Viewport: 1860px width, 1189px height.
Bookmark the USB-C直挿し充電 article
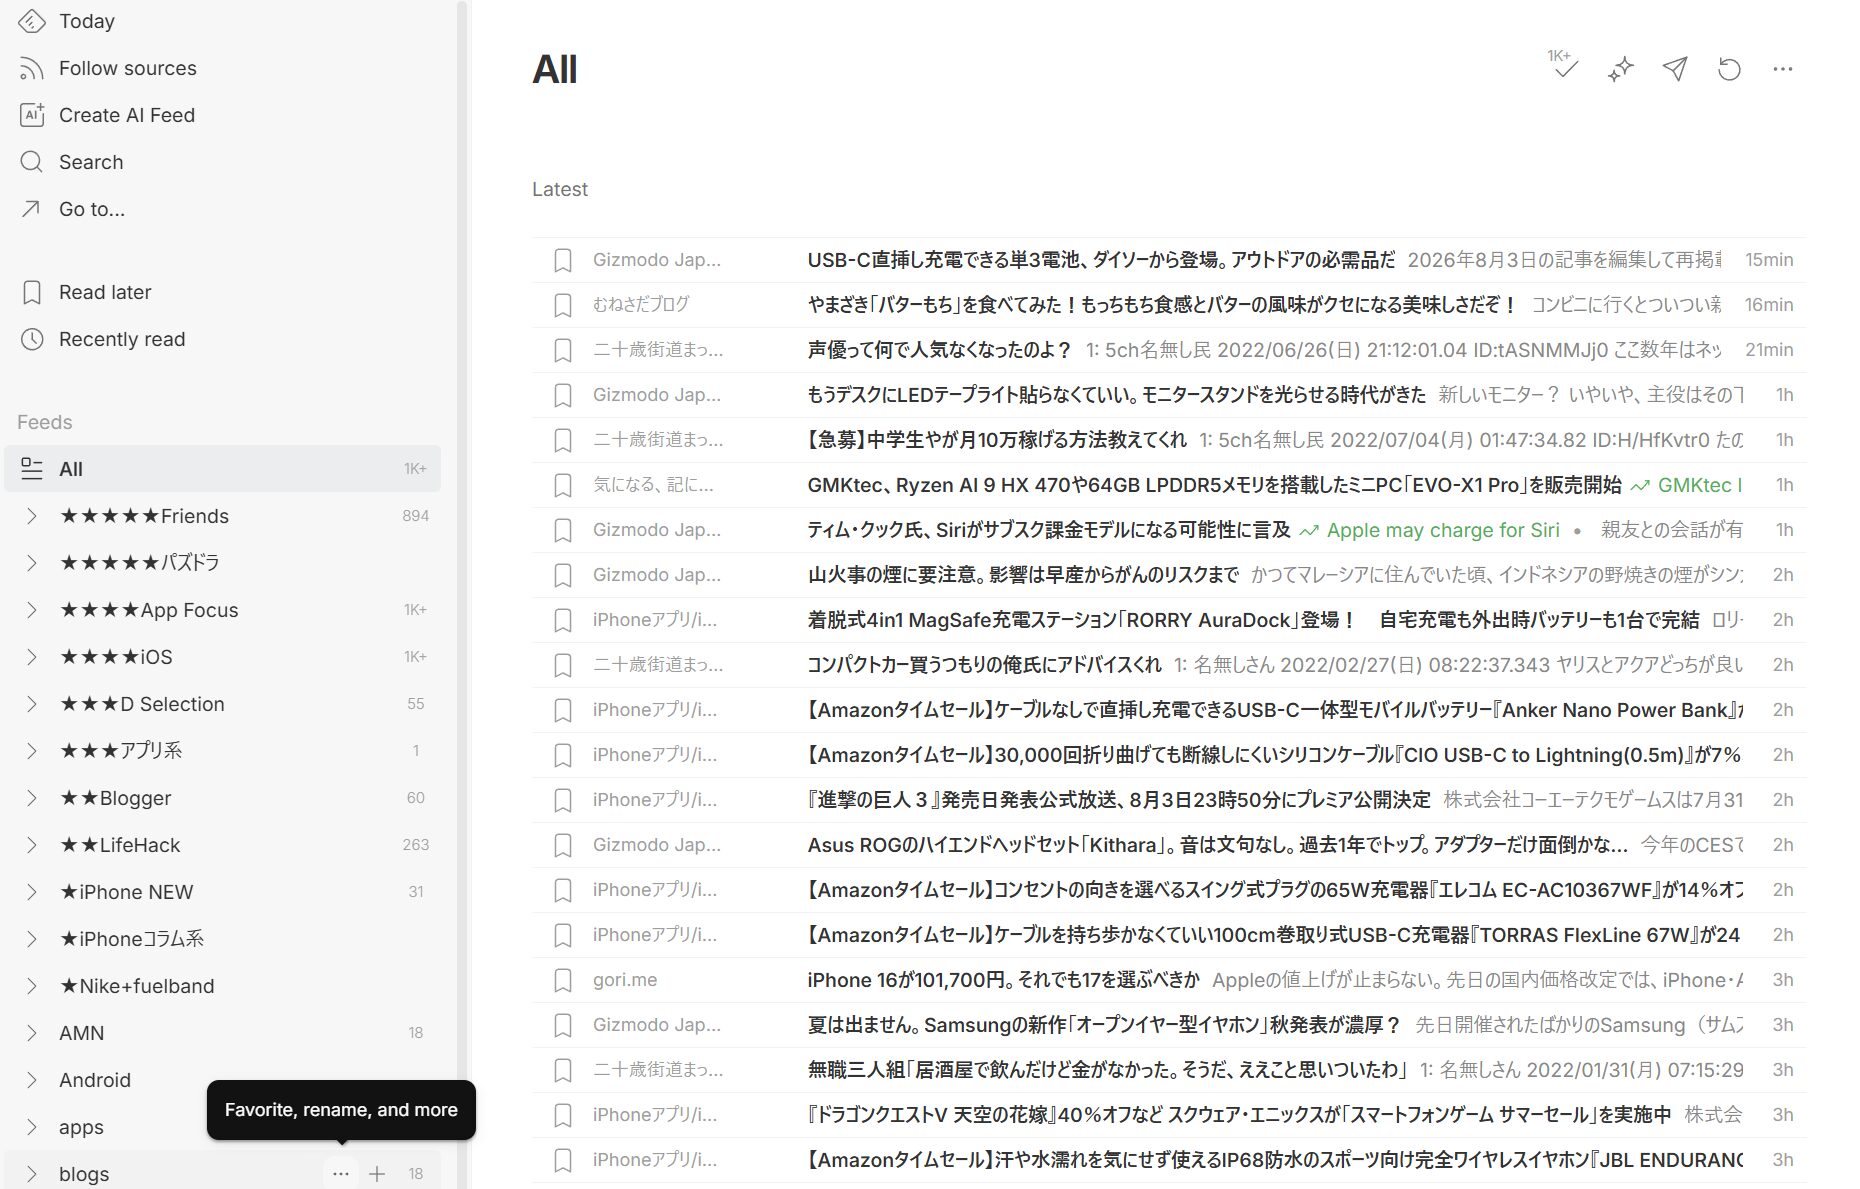click(563, 260)
